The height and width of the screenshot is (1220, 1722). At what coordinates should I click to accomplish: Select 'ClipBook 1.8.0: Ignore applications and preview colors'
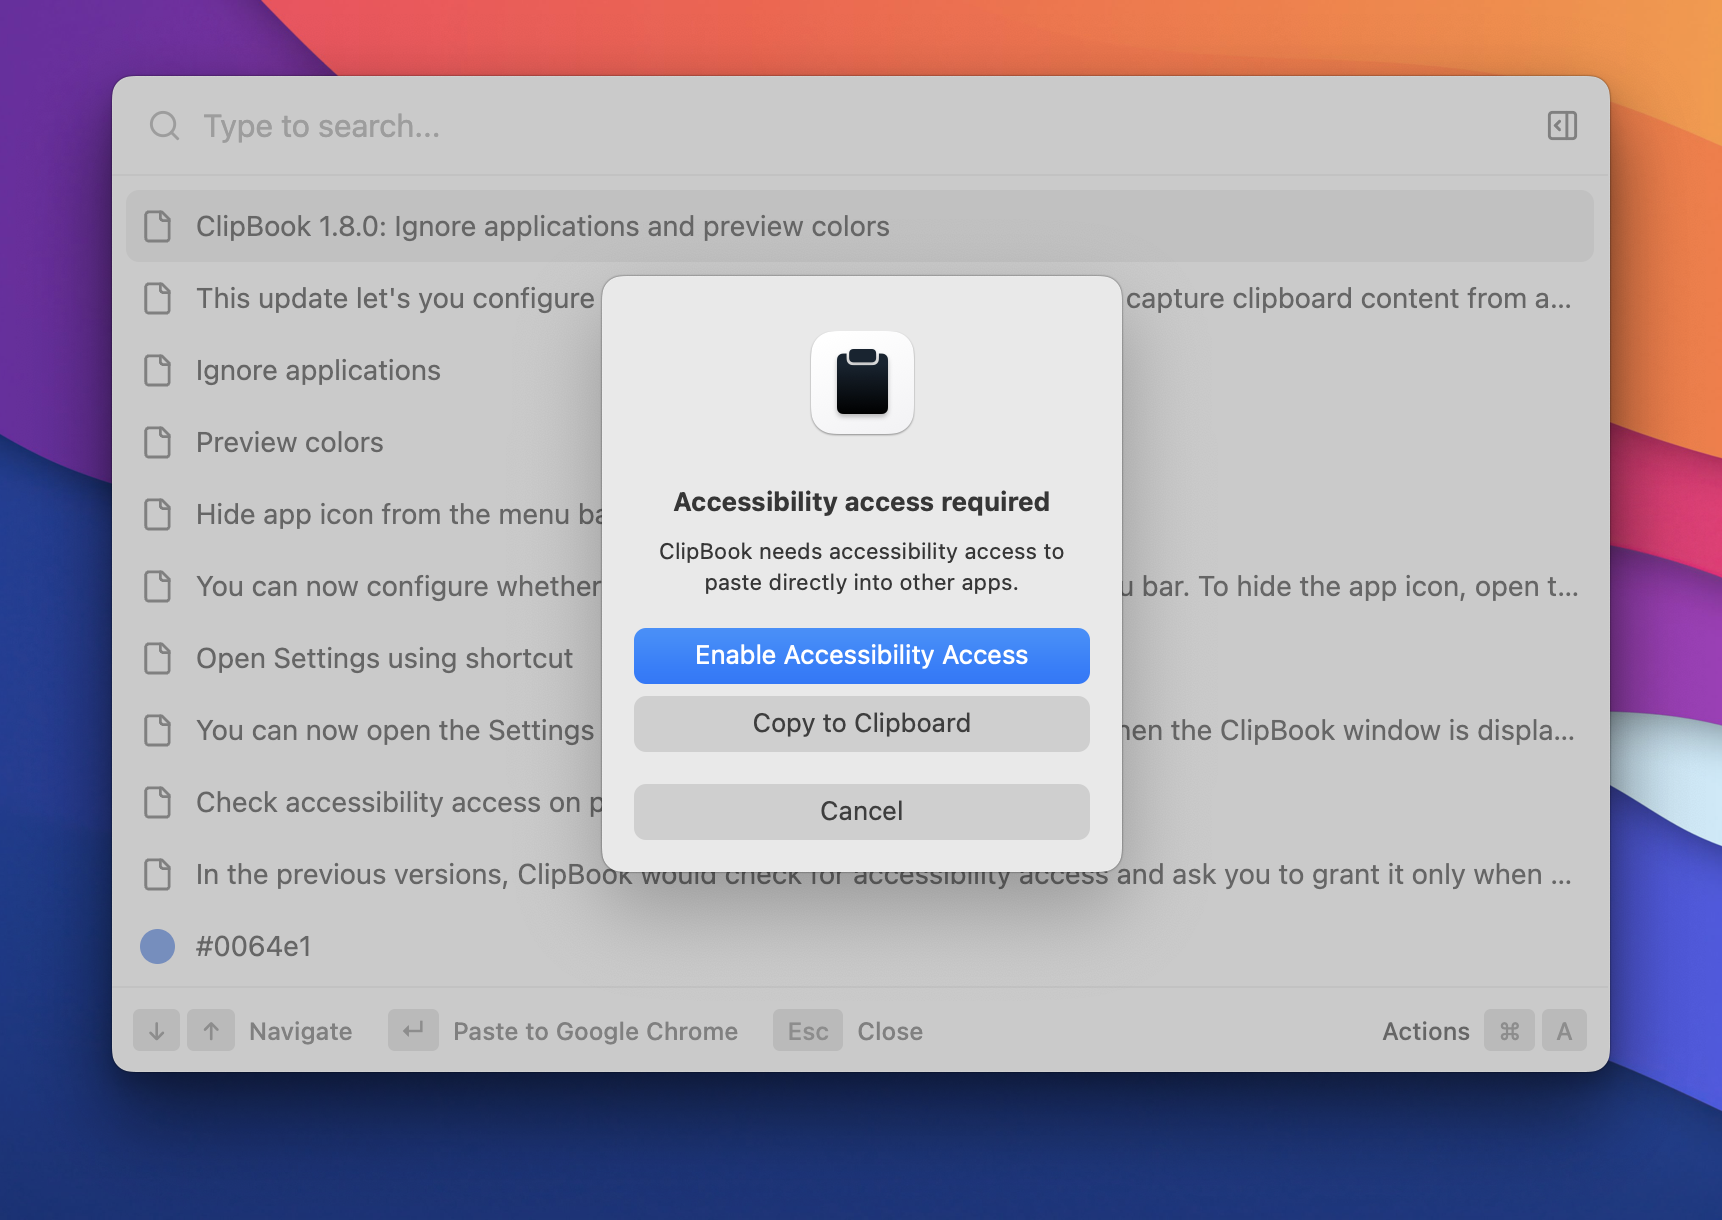[x=860, y=226]
